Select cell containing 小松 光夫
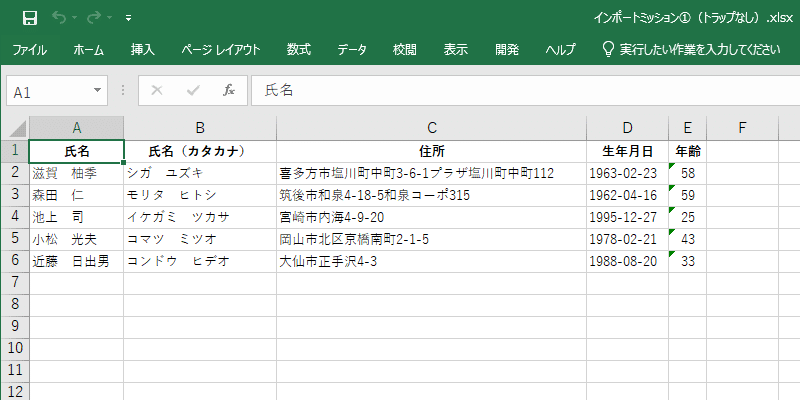This screenshot has height=400, width=800. pos(77,239)
